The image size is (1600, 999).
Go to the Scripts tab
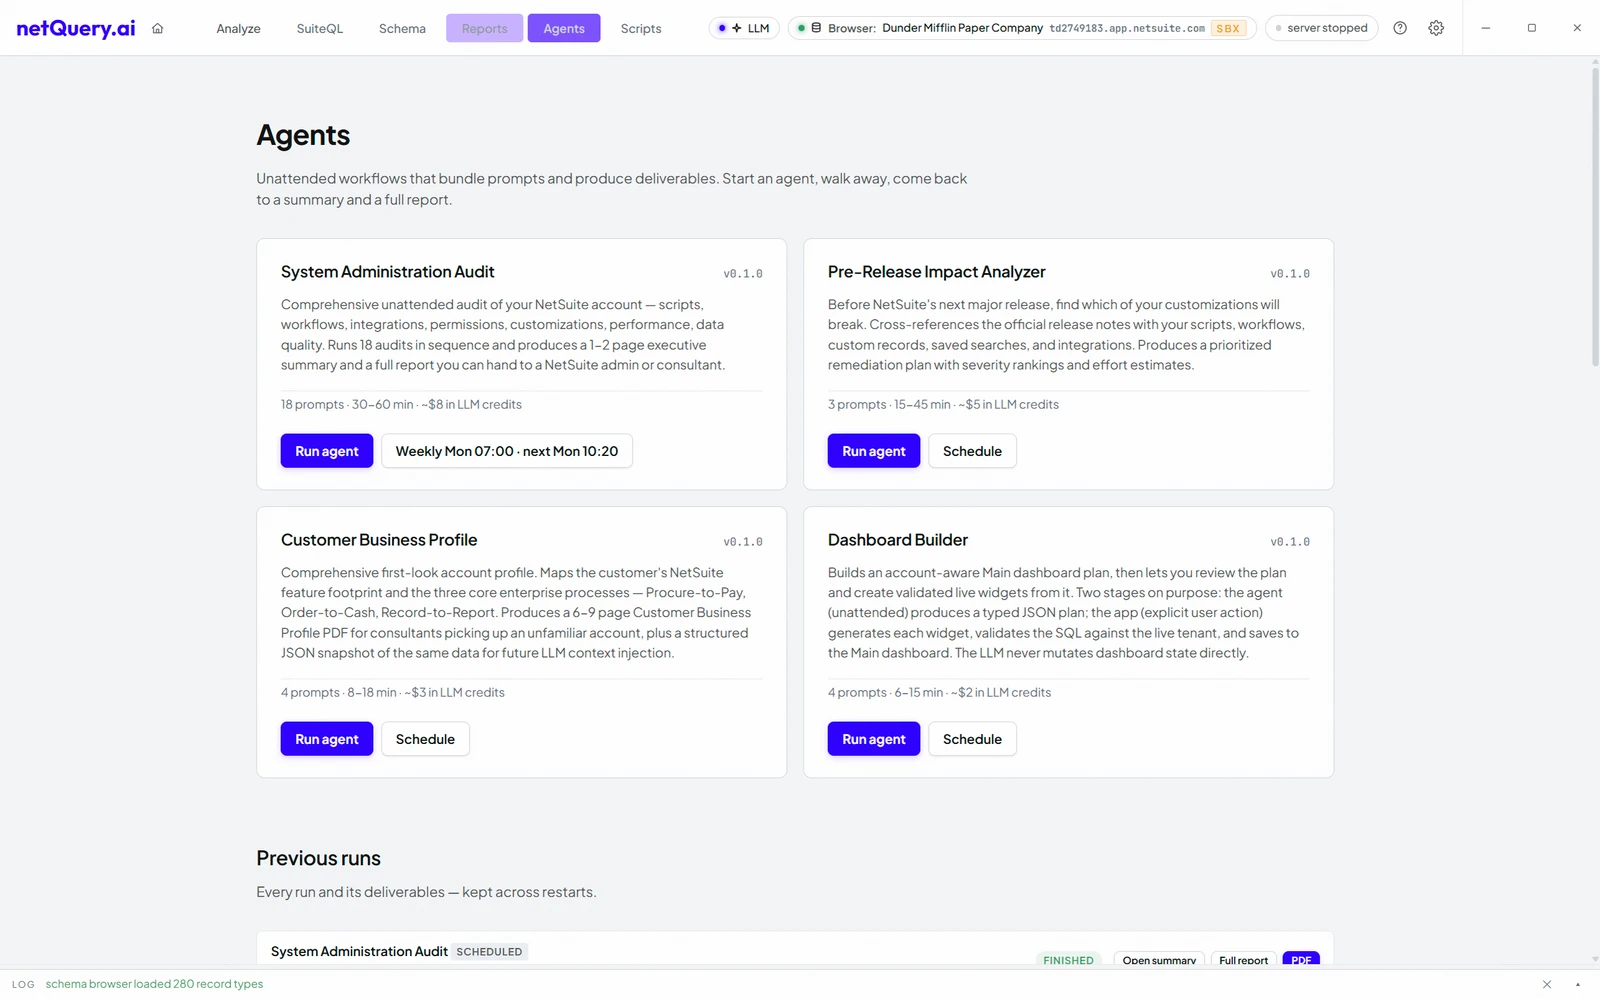(x=641, y=28)
